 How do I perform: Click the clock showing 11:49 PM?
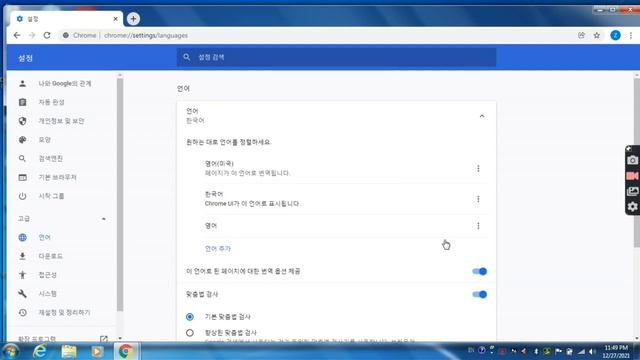tap(616, 348)
